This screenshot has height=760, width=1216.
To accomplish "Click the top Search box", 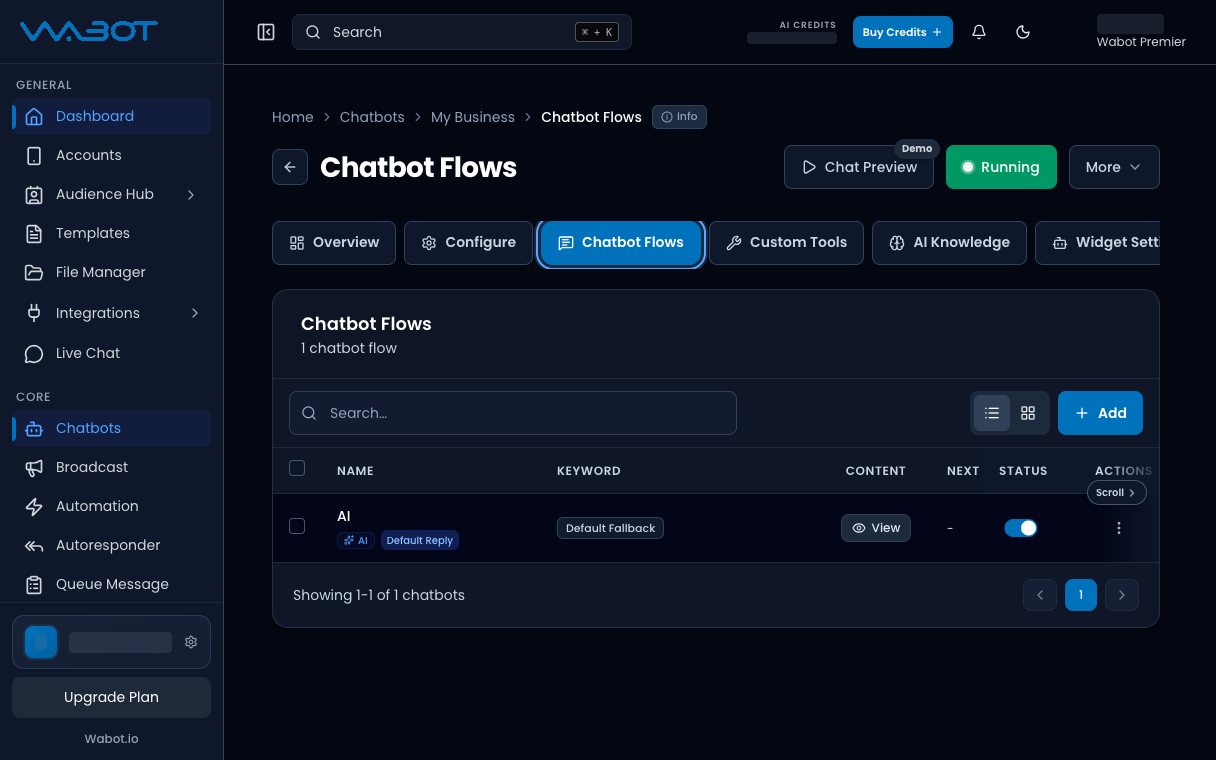I will [462, 32].
